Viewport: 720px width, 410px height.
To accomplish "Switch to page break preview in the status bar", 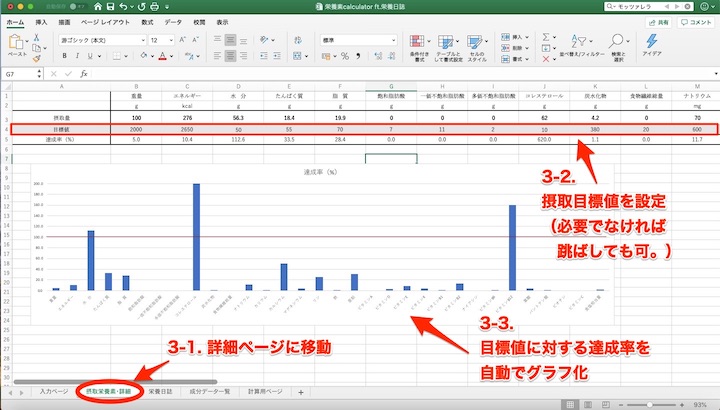I will click(606, 404).
